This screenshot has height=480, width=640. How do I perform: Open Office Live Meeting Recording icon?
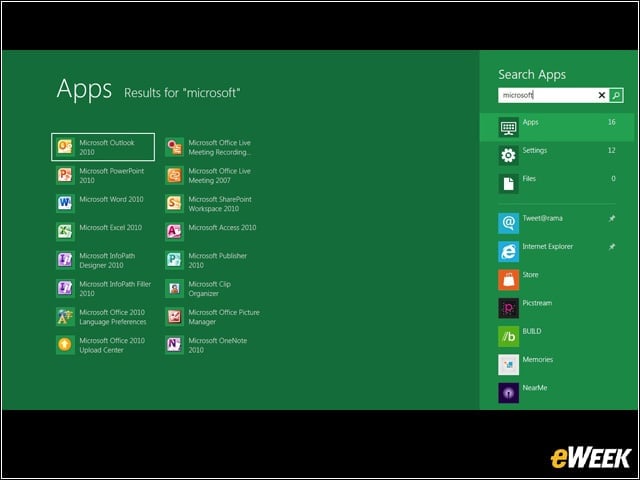[175, 147]
